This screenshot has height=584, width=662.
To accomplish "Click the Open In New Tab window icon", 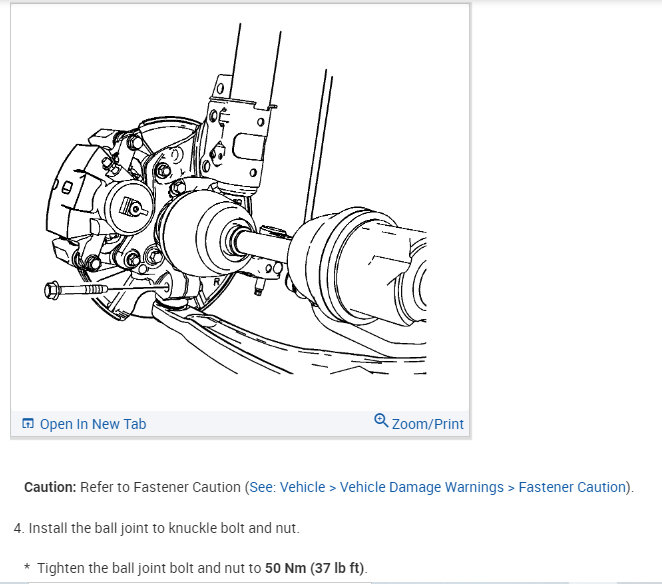I will coord(28,423).
